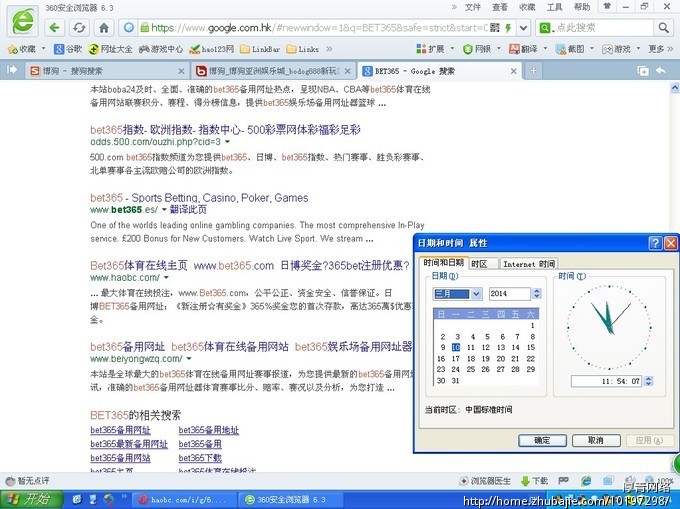Open the 游戏中心 bookmark
Screen dimensions: 680x509
pyautogui.click(x=161, y=49)
